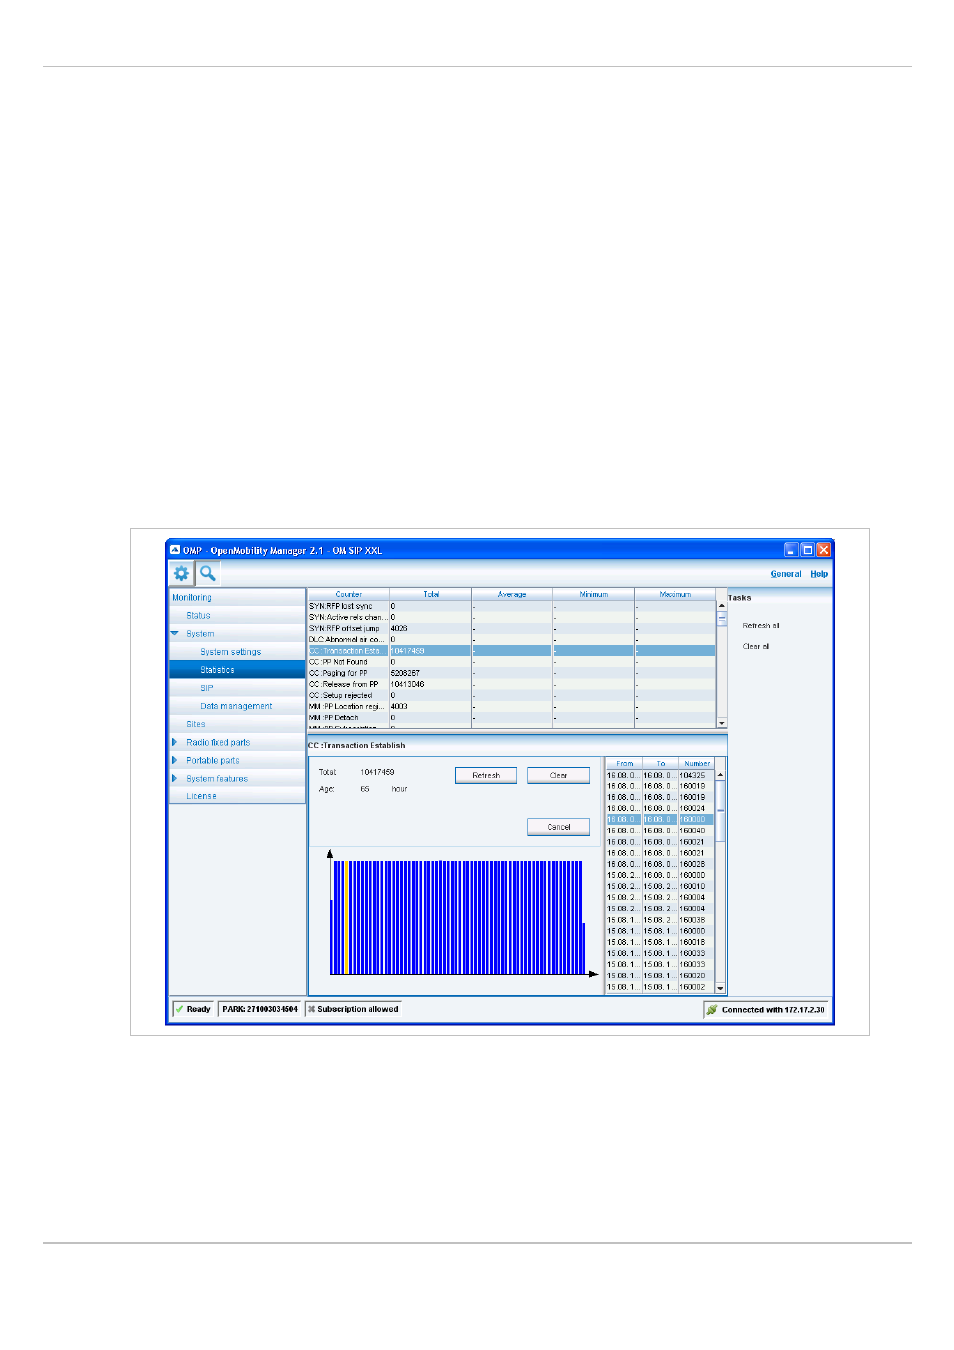The height and width of the screenshot is (1350, 954).
Task: Click the green Ready checkmark icon
Action: [x=179, y=1010]
